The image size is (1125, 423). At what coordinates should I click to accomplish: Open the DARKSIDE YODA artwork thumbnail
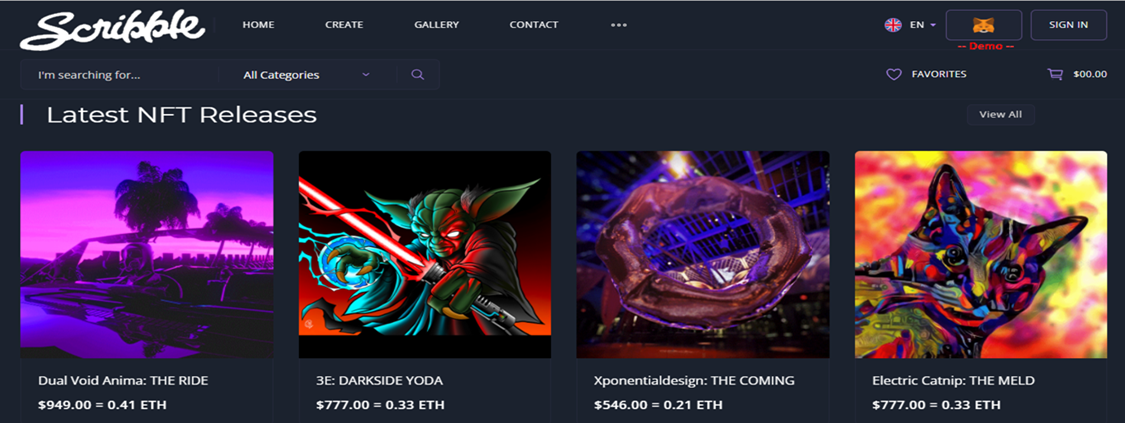[425, 255]
